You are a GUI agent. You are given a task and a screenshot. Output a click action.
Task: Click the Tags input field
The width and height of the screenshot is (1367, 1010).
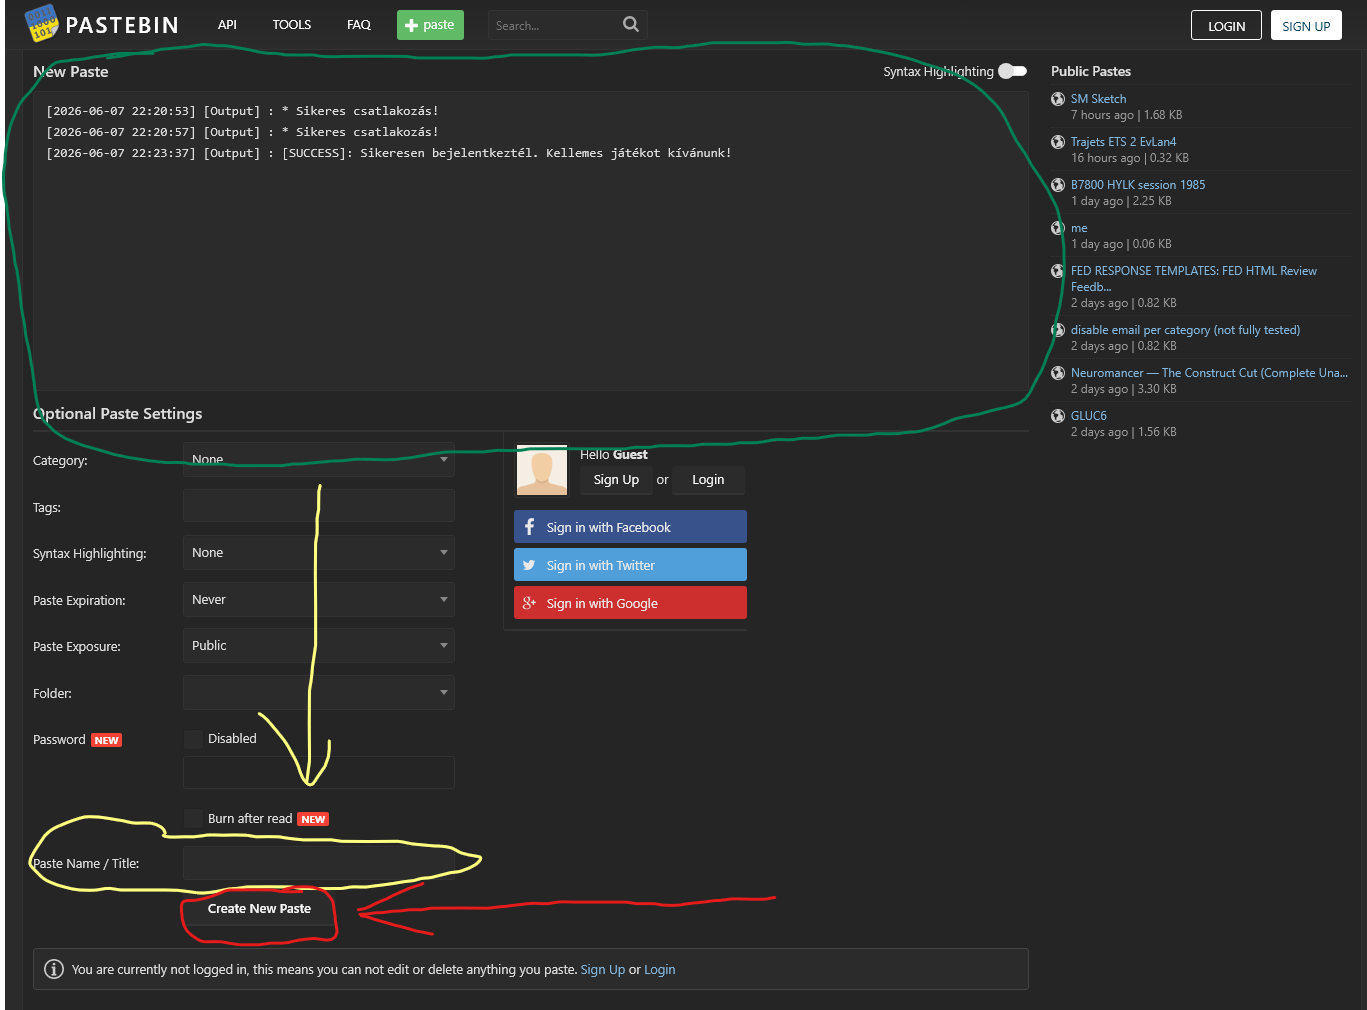(319, 506)
